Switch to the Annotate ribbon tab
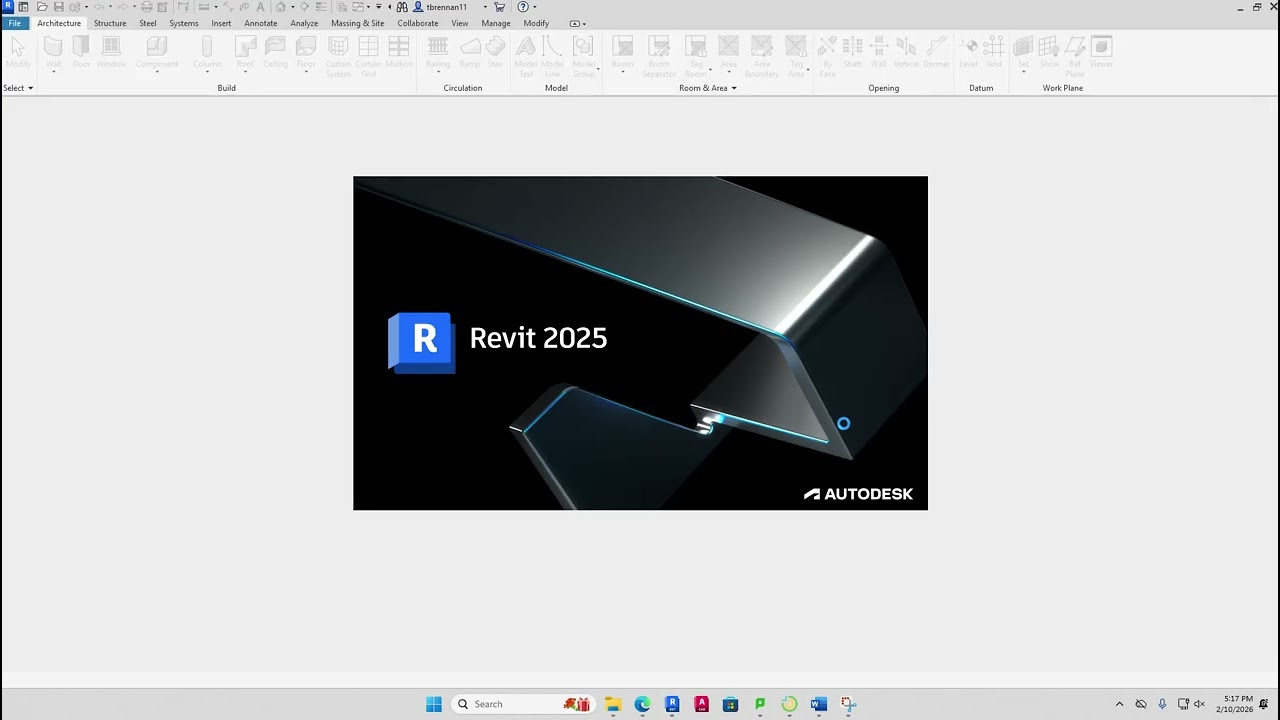This screenshot has height=720, width=1280. click(x=261, y=23)
